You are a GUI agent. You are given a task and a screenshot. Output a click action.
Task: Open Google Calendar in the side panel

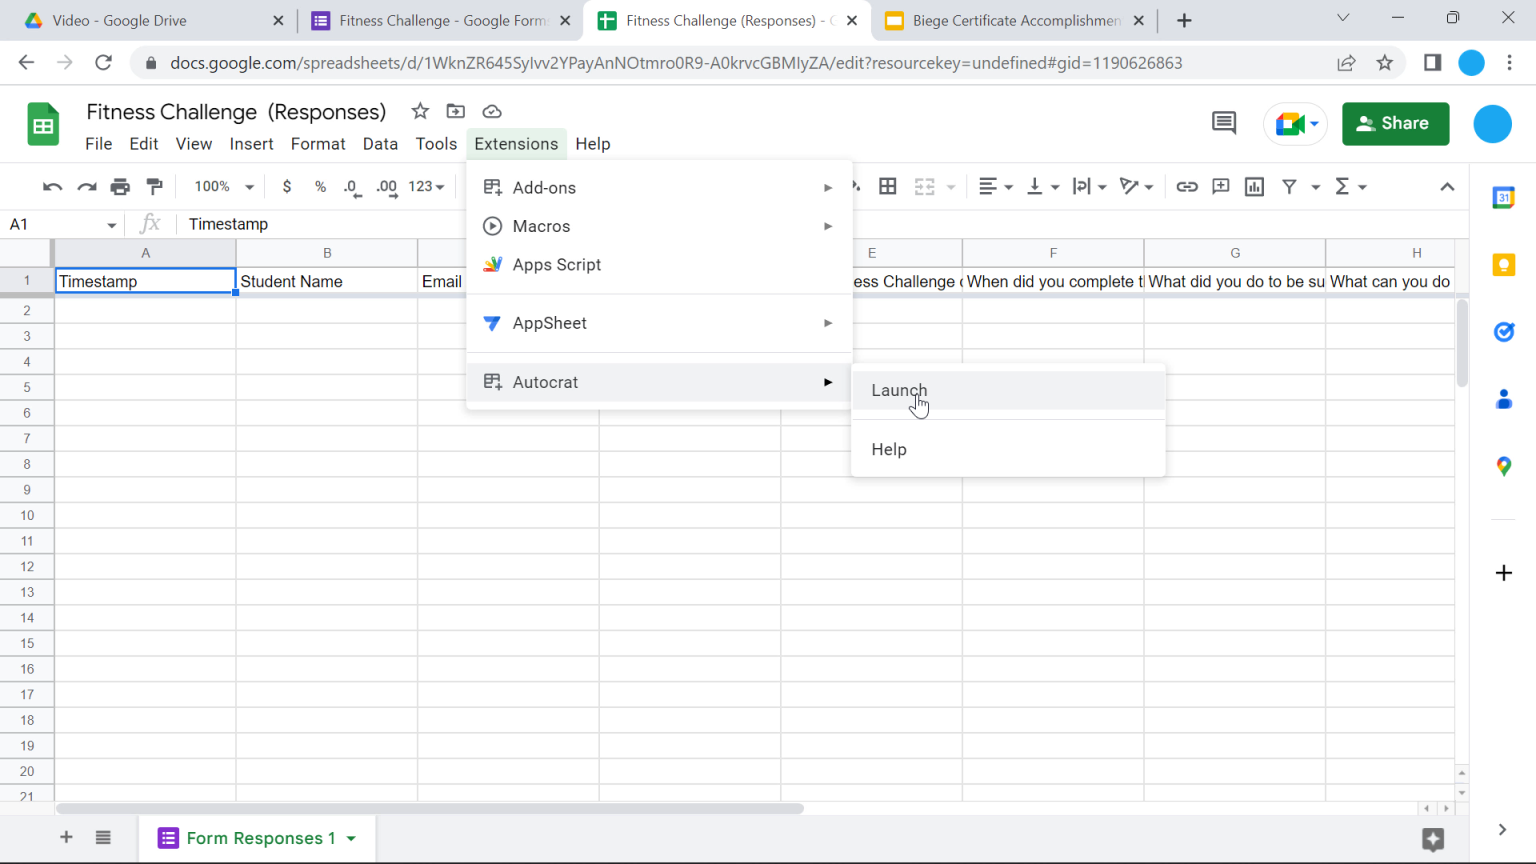[1504, 198]
